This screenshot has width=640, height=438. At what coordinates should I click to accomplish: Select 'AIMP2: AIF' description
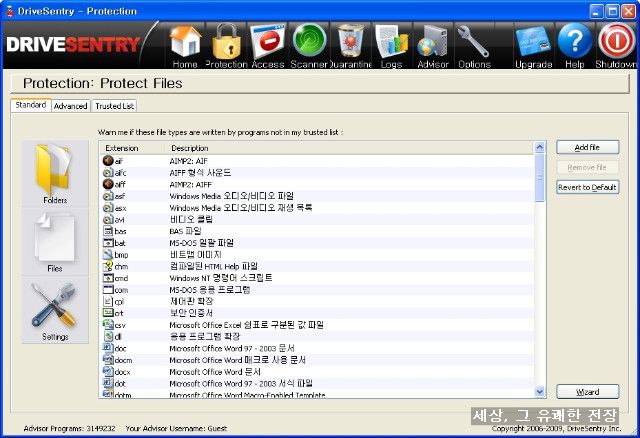[189, 161]
